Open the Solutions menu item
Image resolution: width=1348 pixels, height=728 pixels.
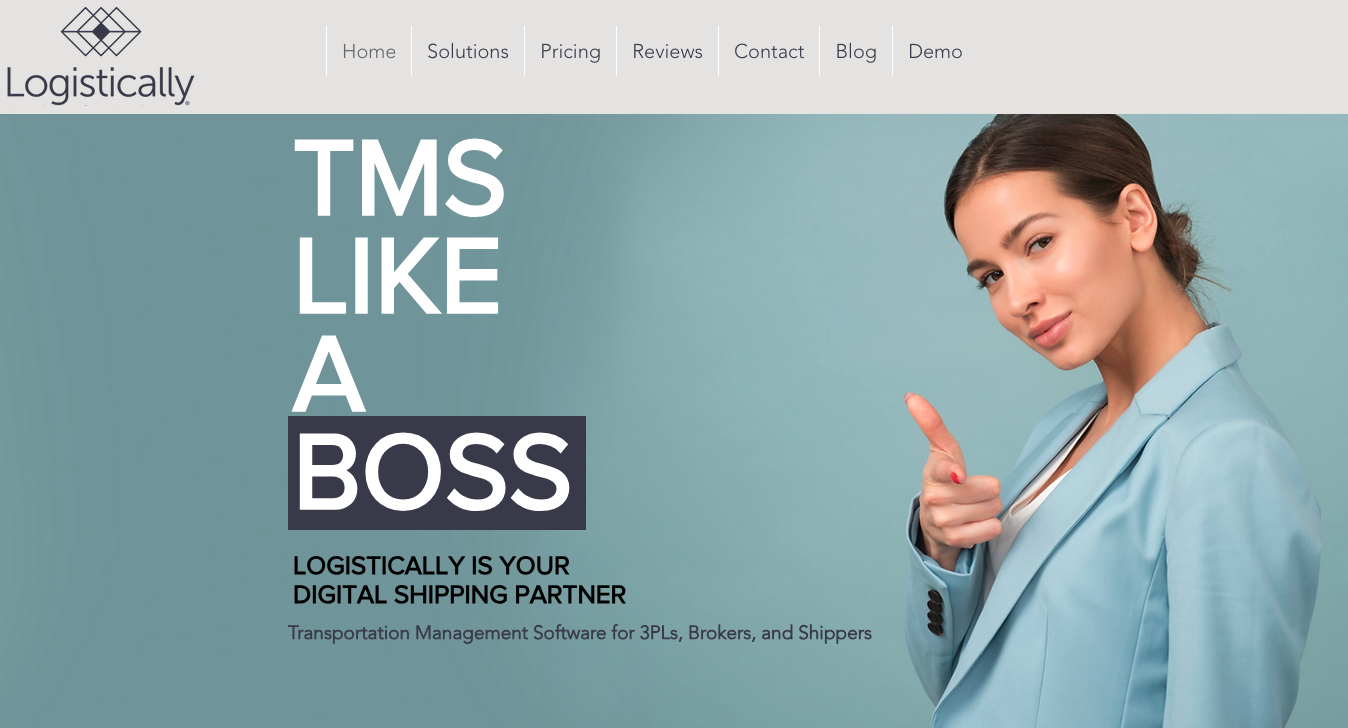coord(468,51)
